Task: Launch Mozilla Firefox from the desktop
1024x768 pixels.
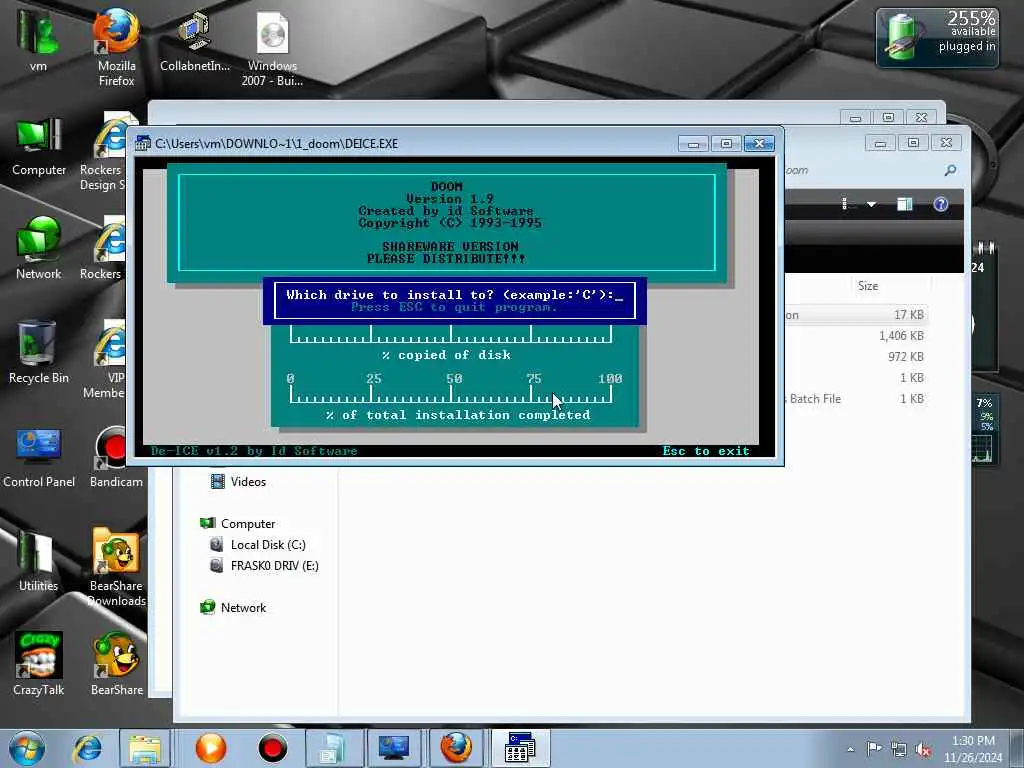Action: click(116, 47)
